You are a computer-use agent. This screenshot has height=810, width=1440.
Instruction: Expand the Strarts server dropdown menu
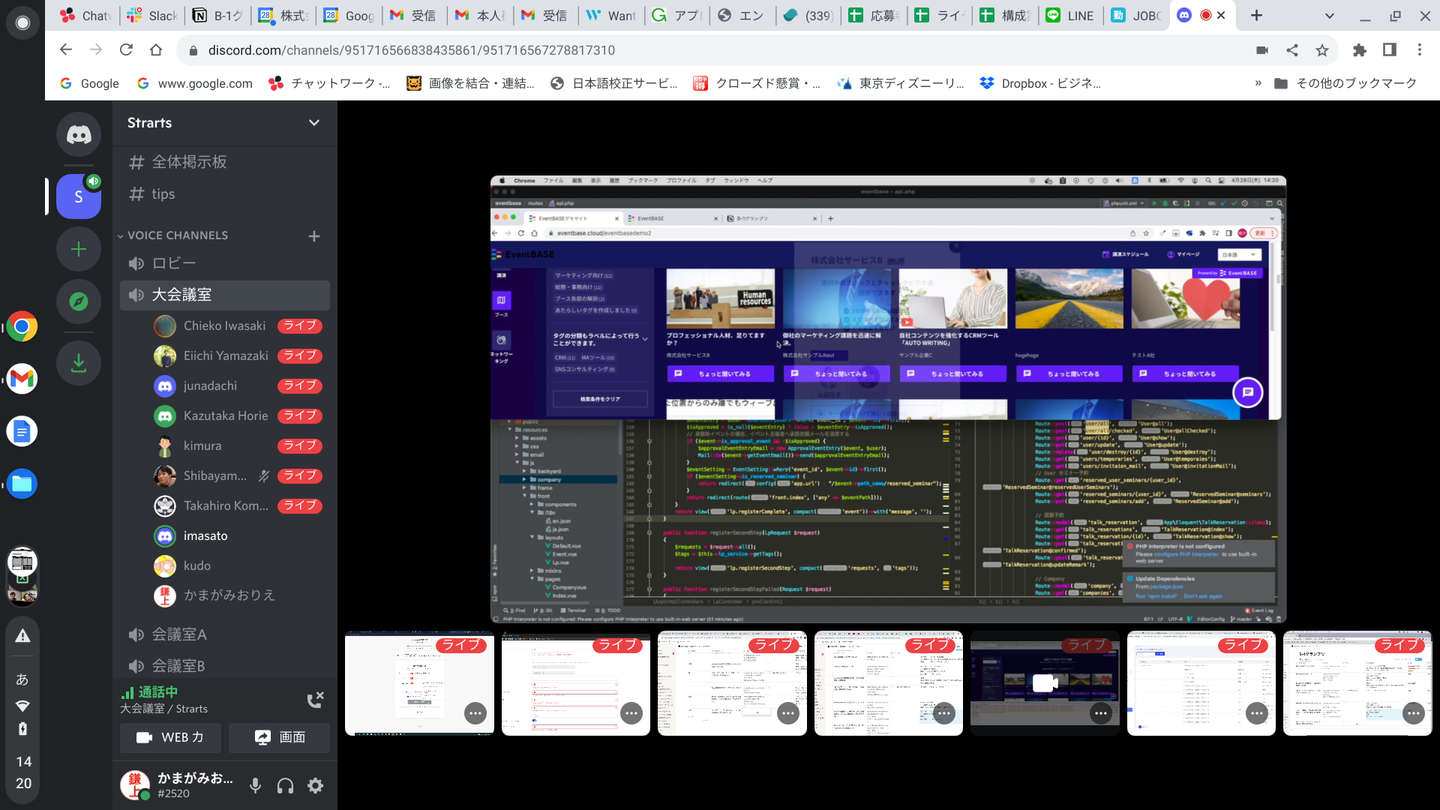[314, 123]
